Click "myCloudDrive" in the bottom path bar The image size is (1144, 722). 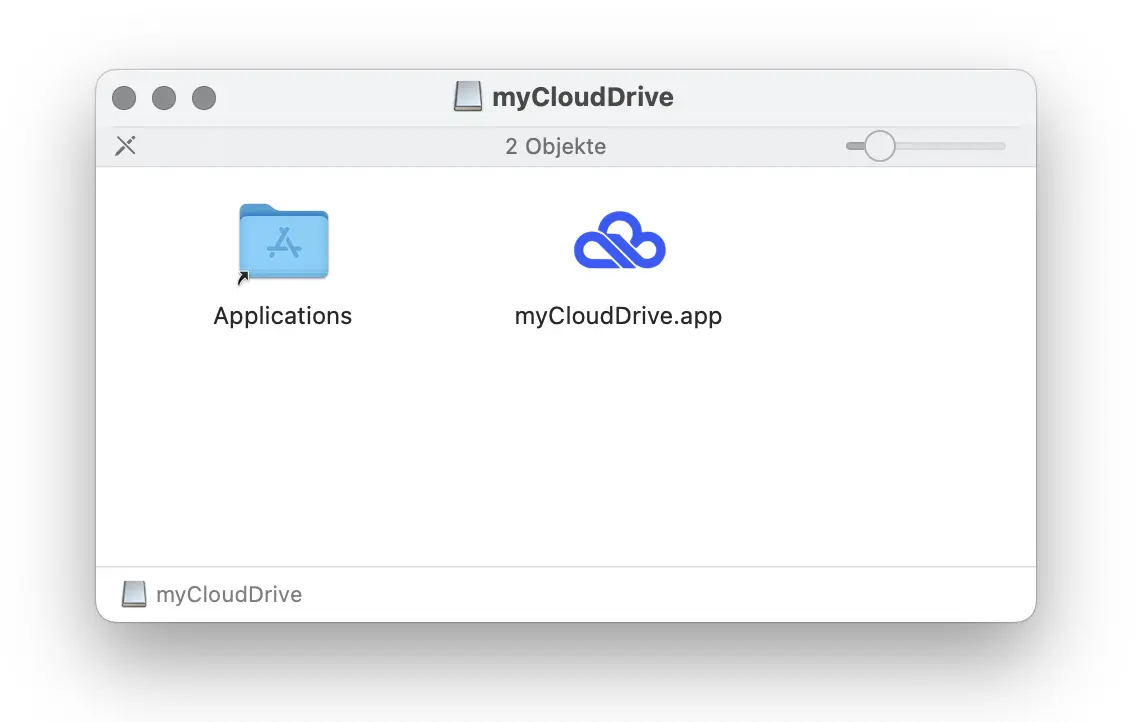229,594
